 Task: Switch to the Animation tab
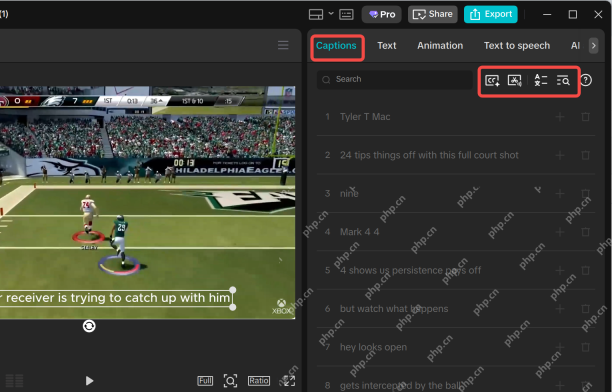[x=440, y=46]
